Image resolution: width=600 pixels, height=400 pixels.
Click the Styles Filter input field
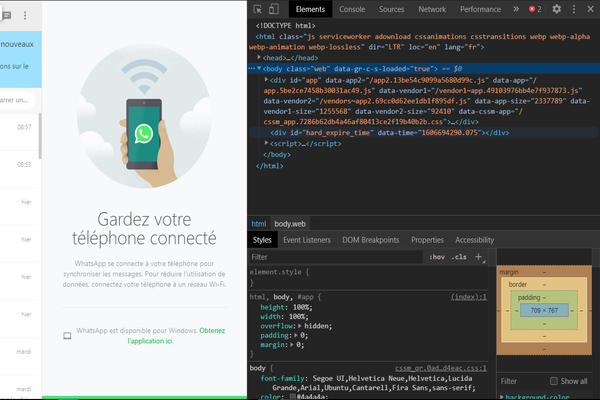[336, 257]
